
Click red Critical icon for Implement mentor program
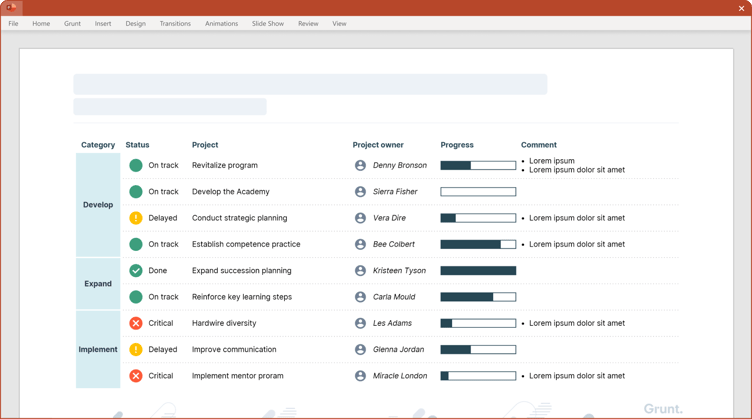tap(136, 376)
